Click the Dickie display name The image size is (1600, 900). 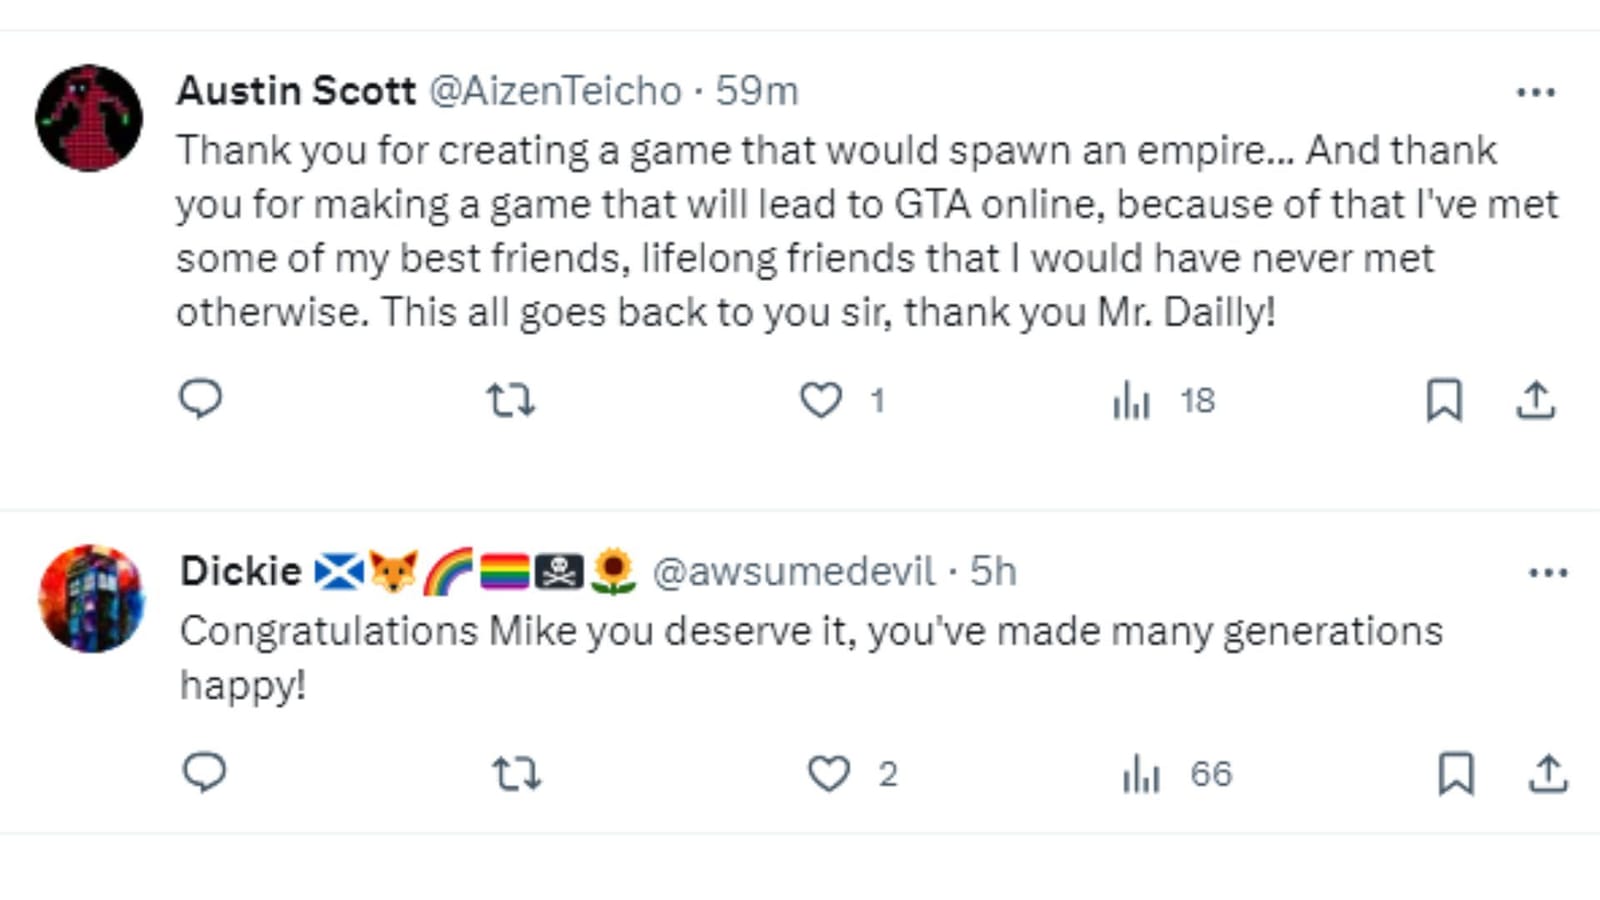(241, 572)
